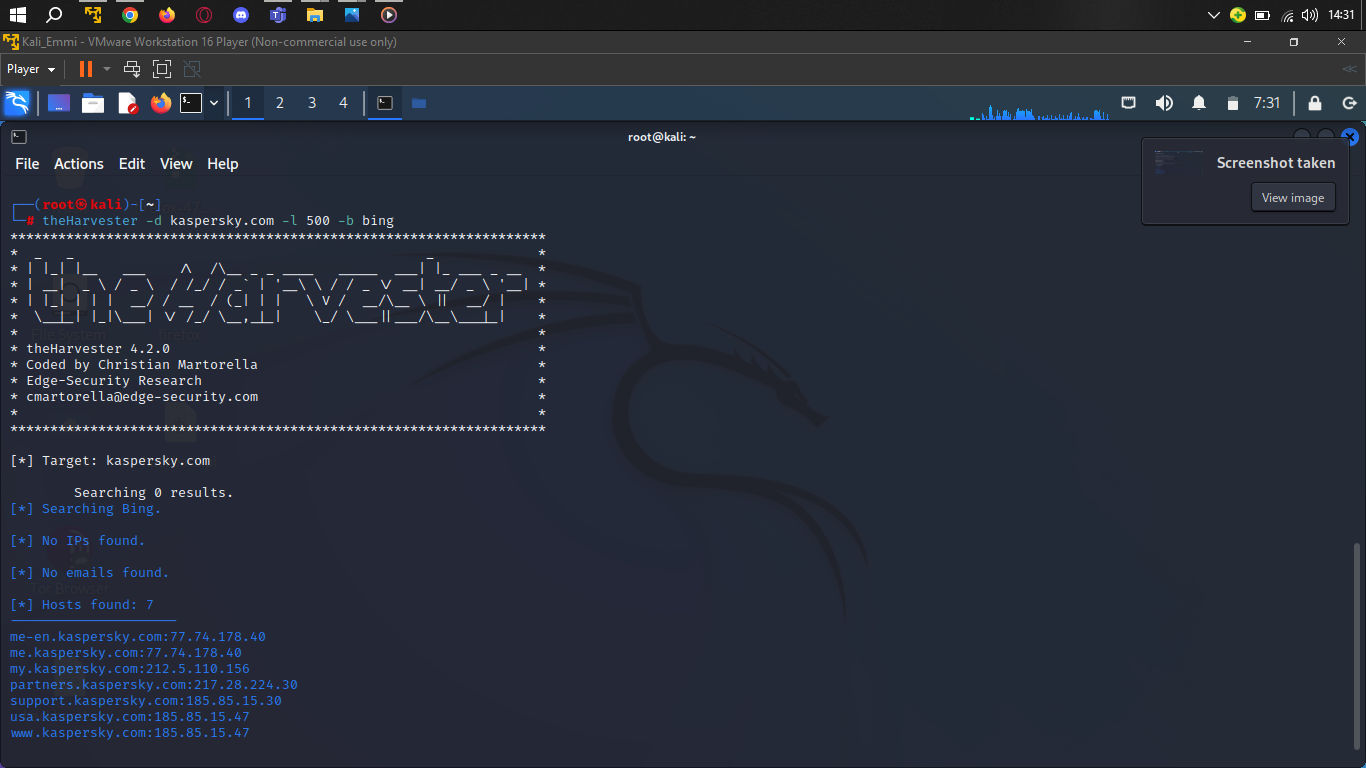Open the Edit menu in the terminal
This screenshot has height=768, width=1366.
(x=132, y=164)
